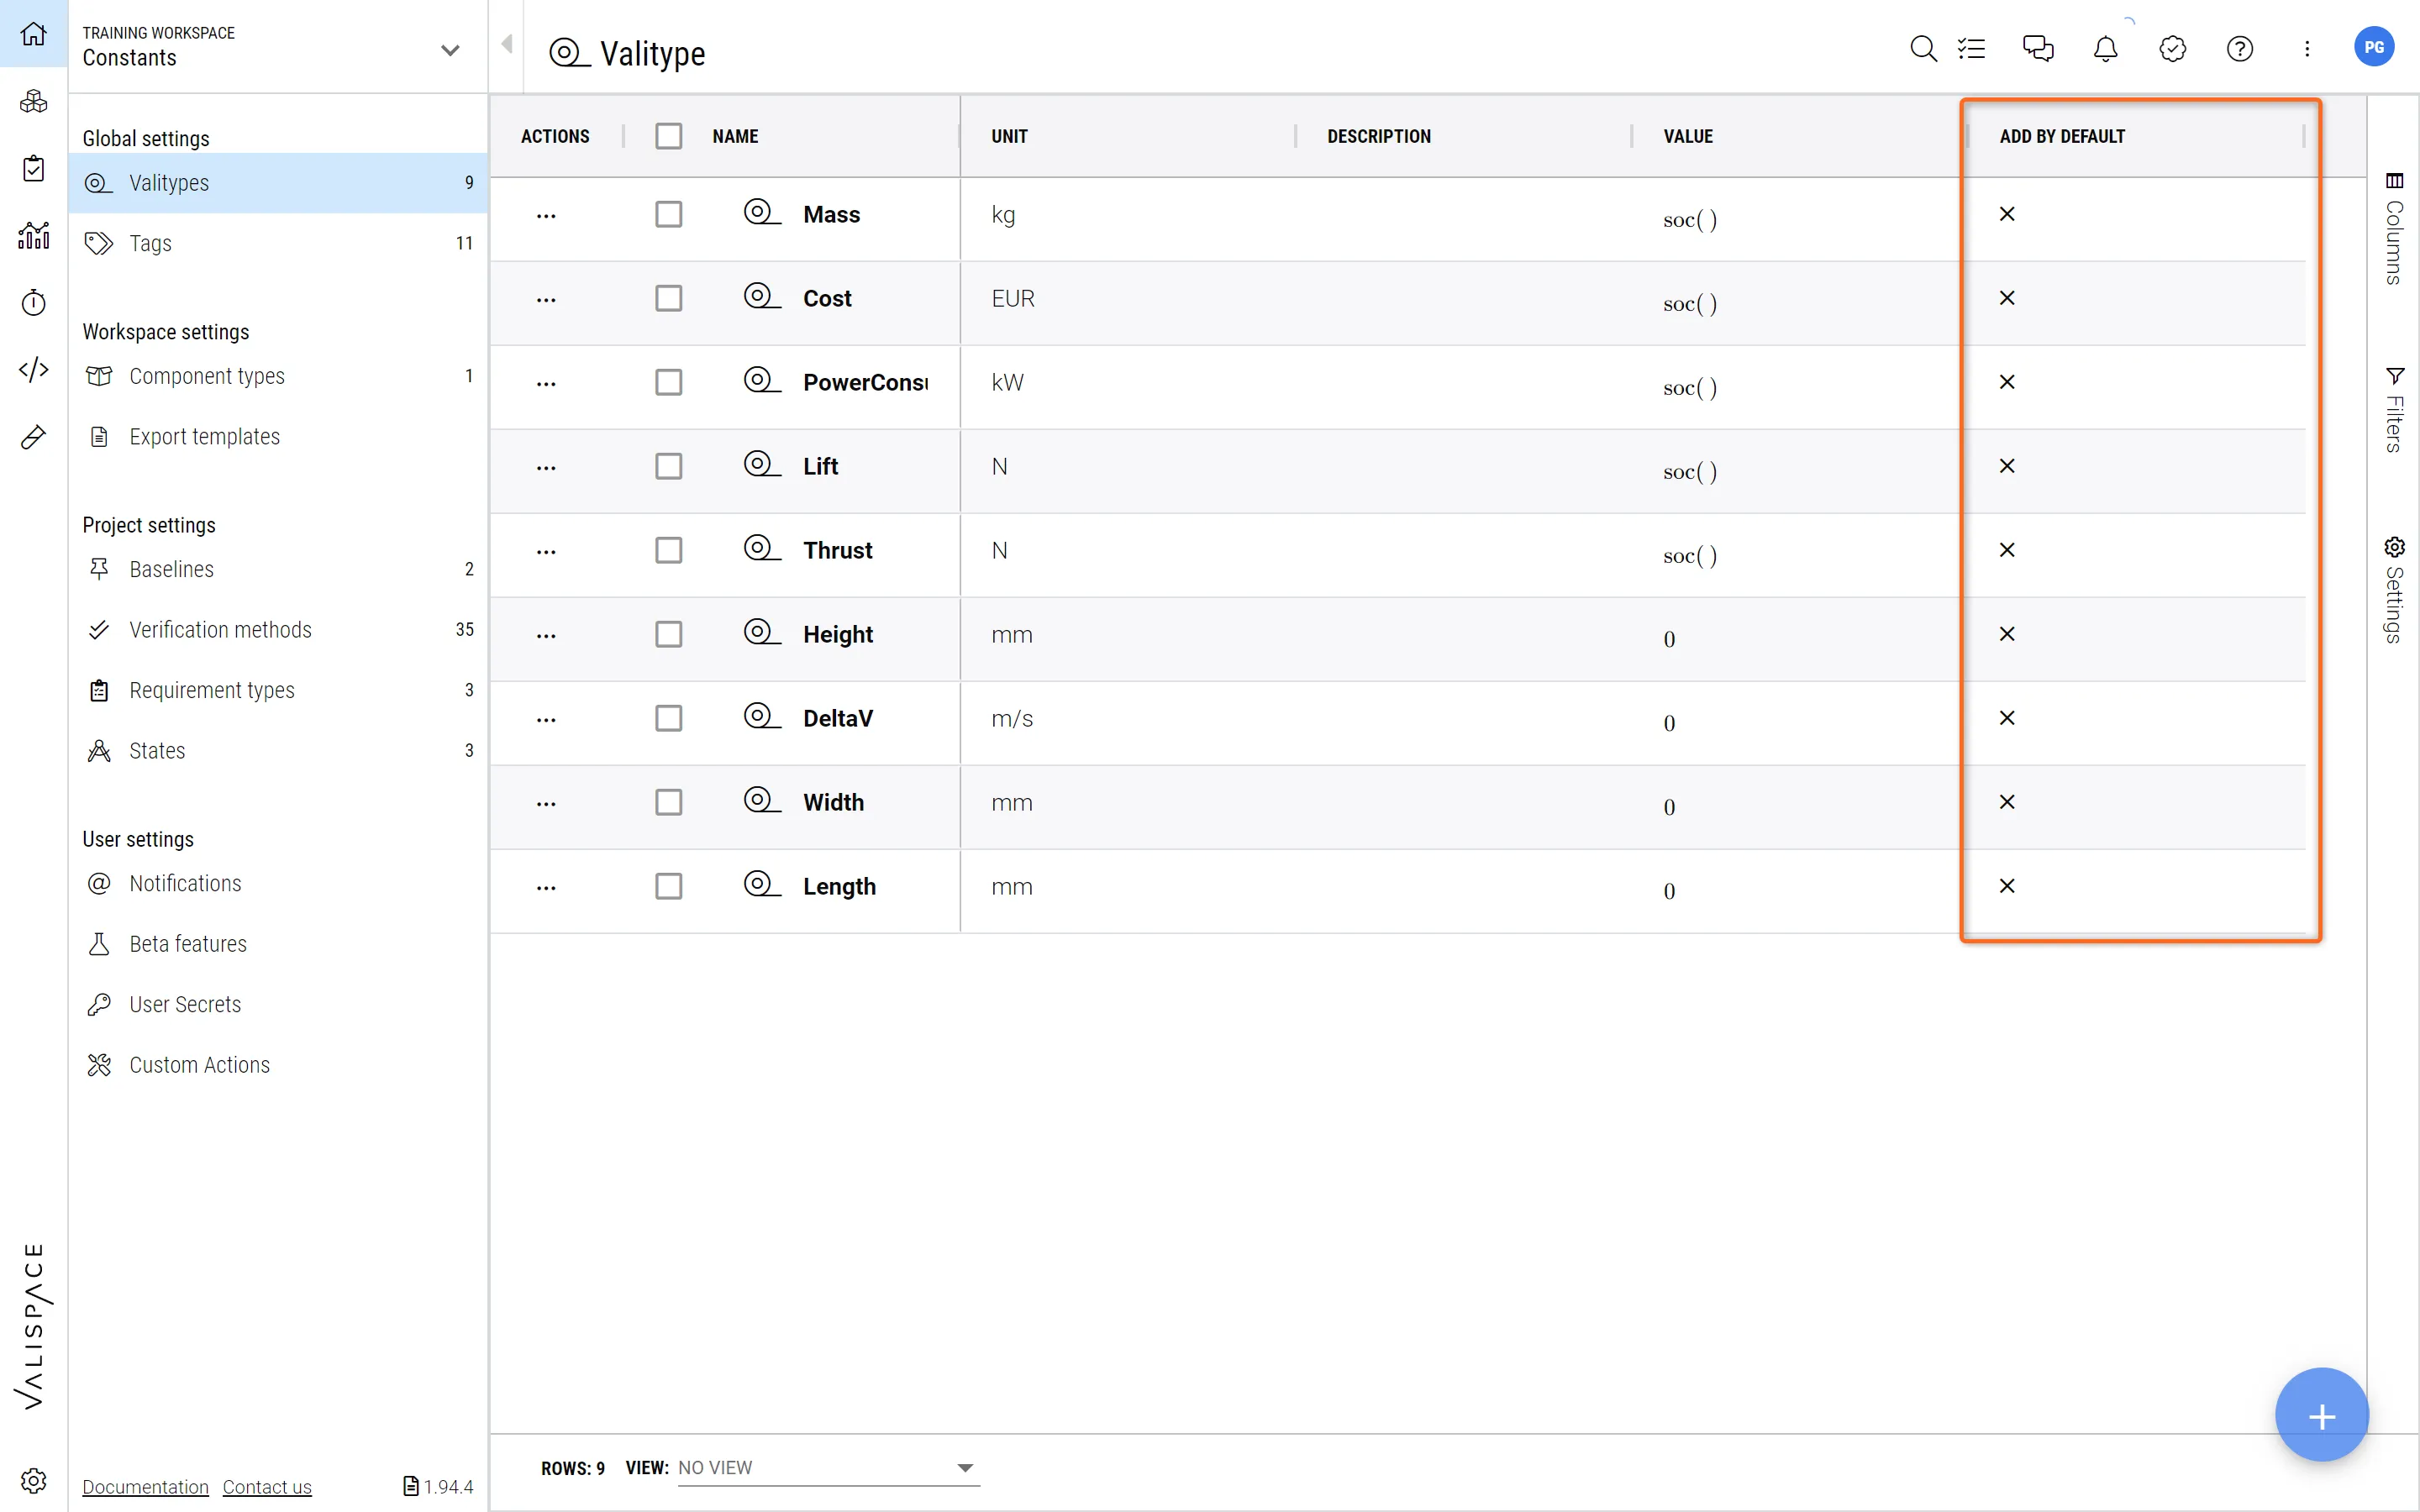Toggle the select-all checkbox in header
Image resolution: width=2420 pixels, height=1512 pixels.
coord(668,136)
